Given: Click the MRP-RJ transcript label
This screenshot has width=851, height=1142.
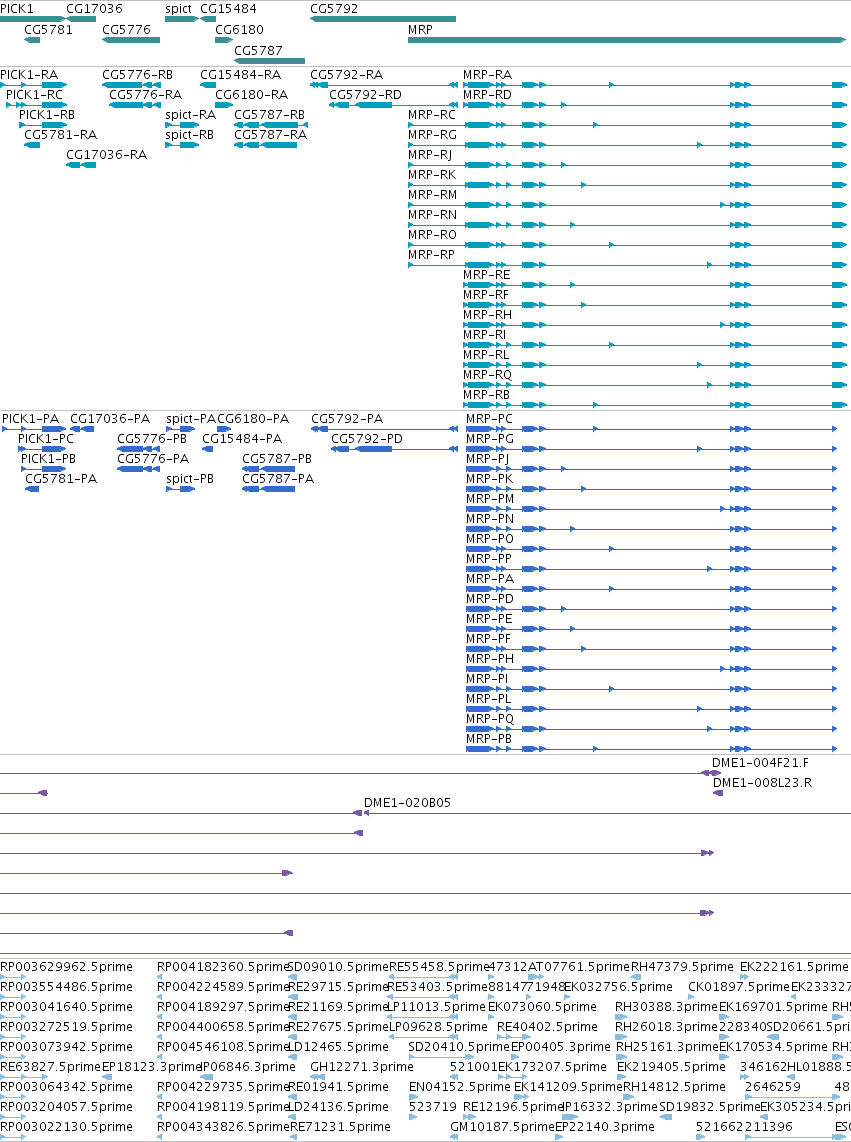Looking at the screenshot, I should (430, 155).
